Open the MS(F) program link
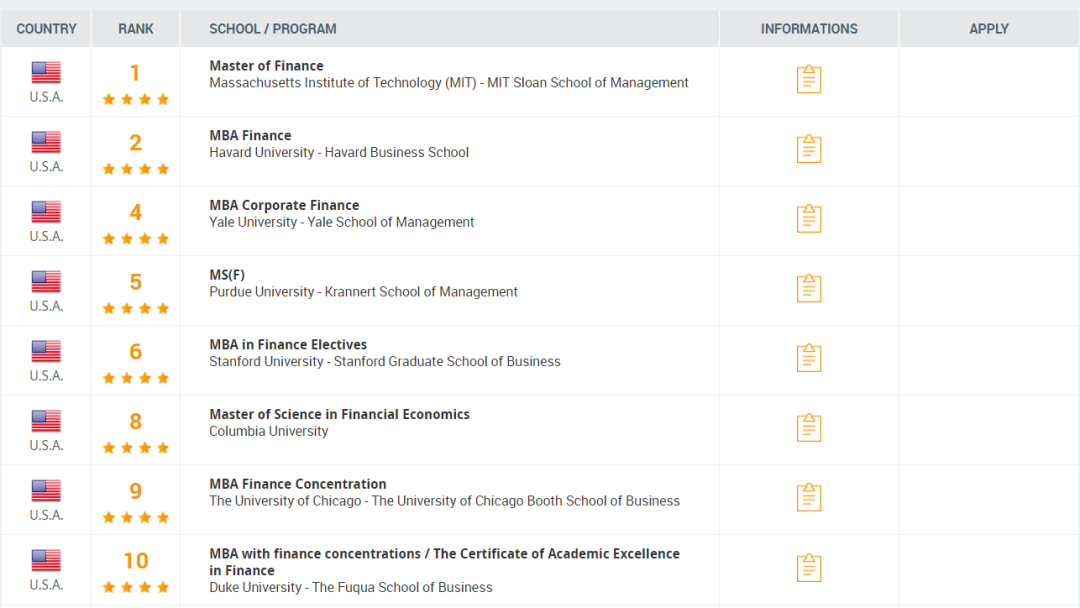This screenshot has width=1080, height=608. pos(227,275)
